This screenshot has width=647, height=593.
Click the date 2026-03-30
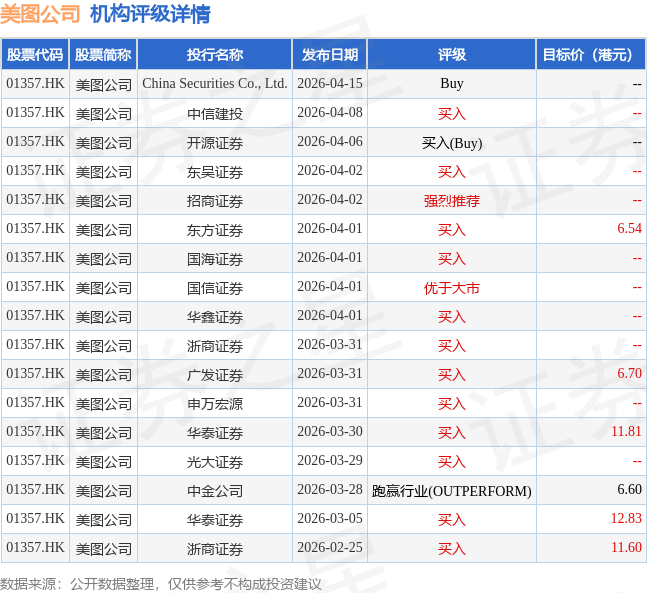point(330,431)
